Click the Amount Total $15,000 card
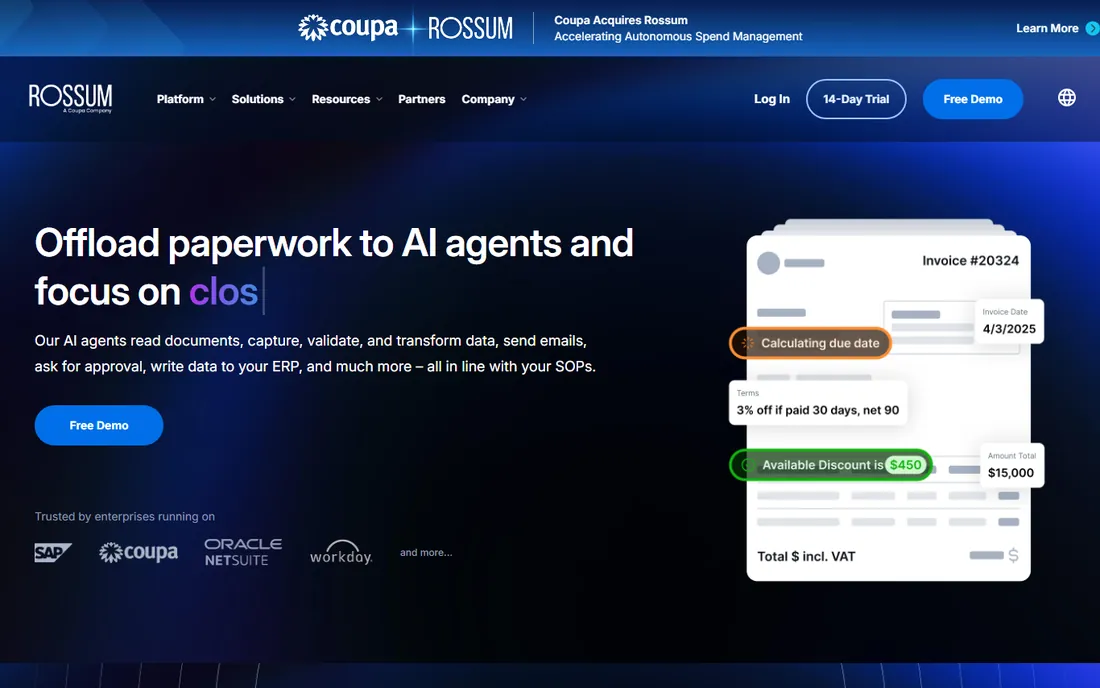This screenshot has width=1100, height=688. (x=1012, y=465)
